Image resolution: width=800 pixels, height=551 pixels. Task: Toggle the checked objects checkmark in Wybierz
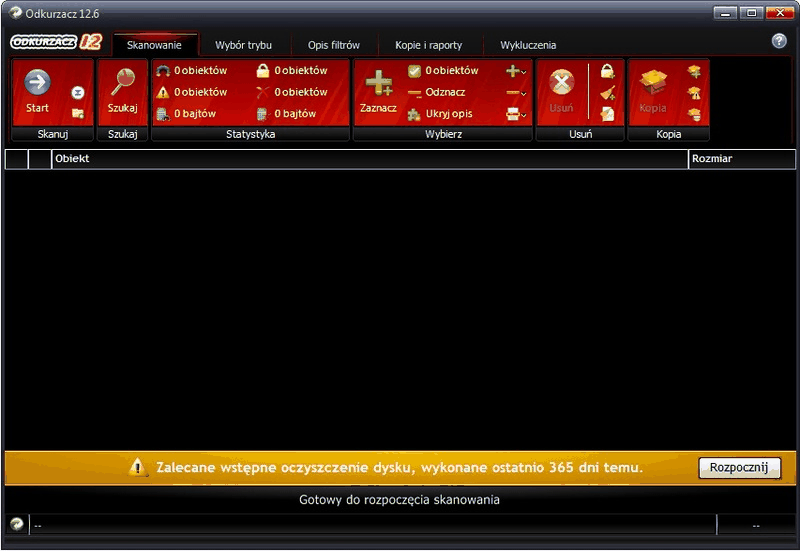tap(414, 71)
